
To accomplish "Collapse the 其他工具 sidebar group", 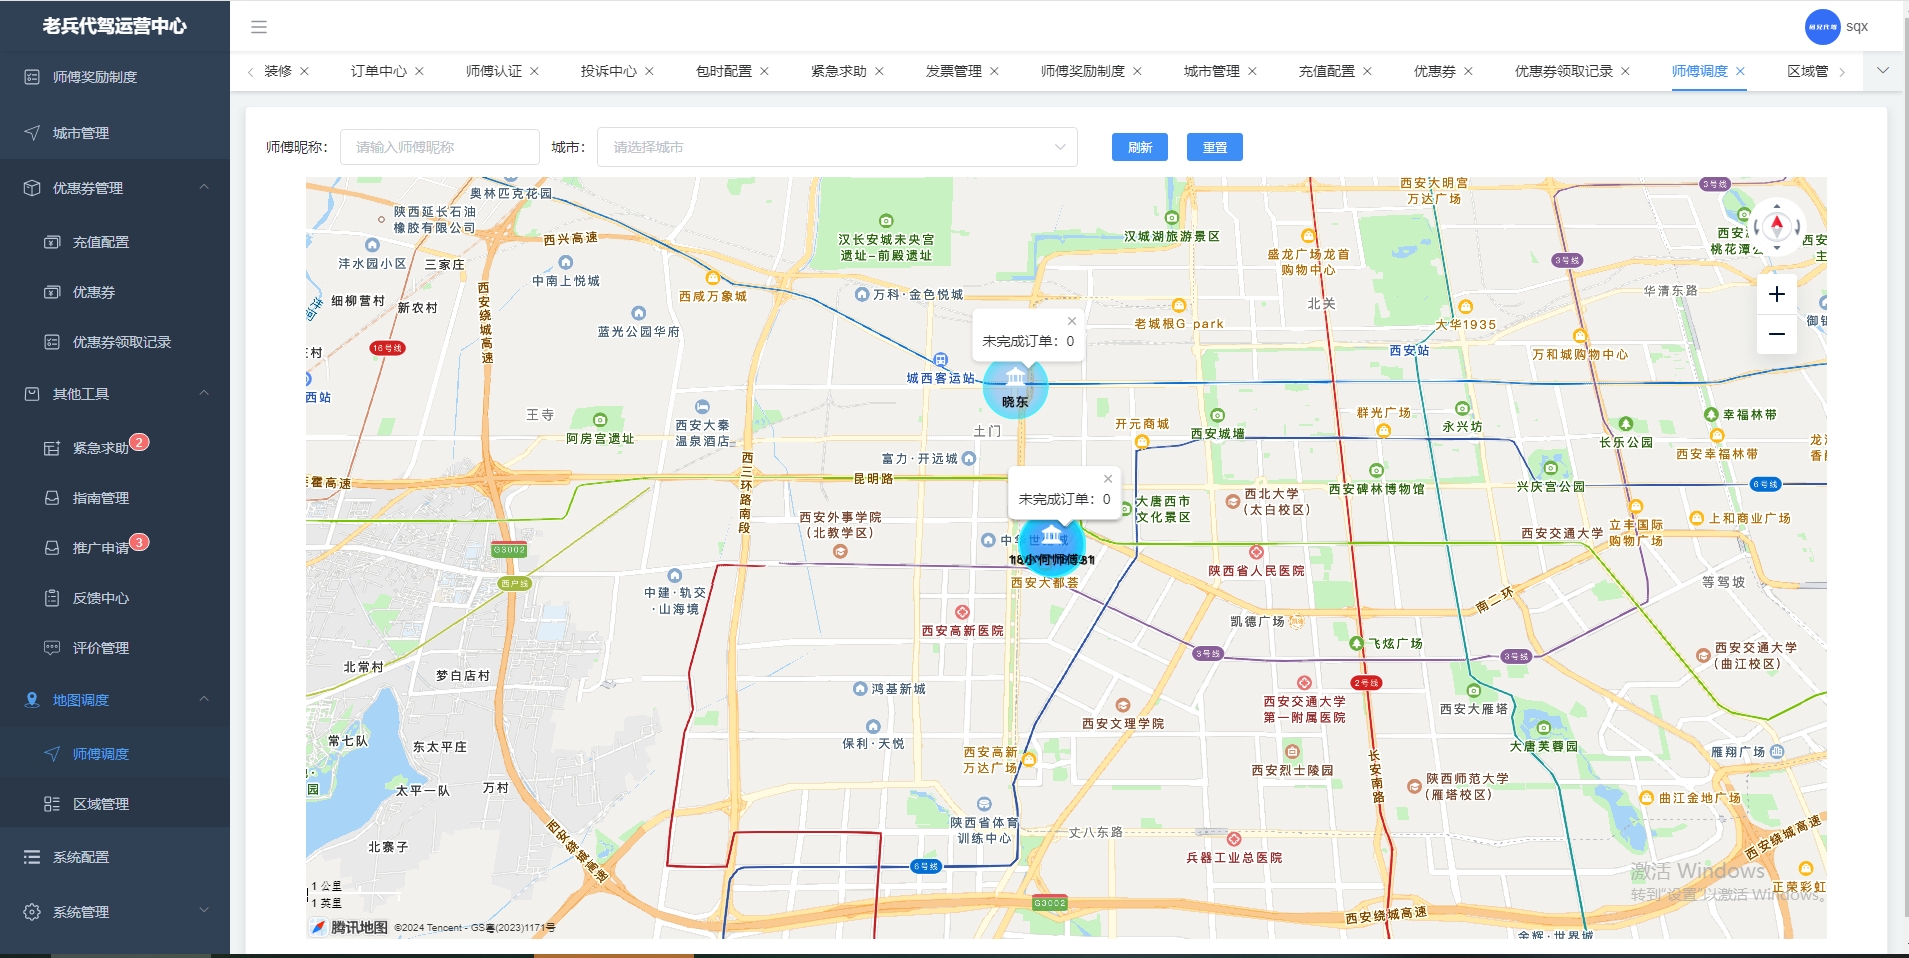I will 115,394.
